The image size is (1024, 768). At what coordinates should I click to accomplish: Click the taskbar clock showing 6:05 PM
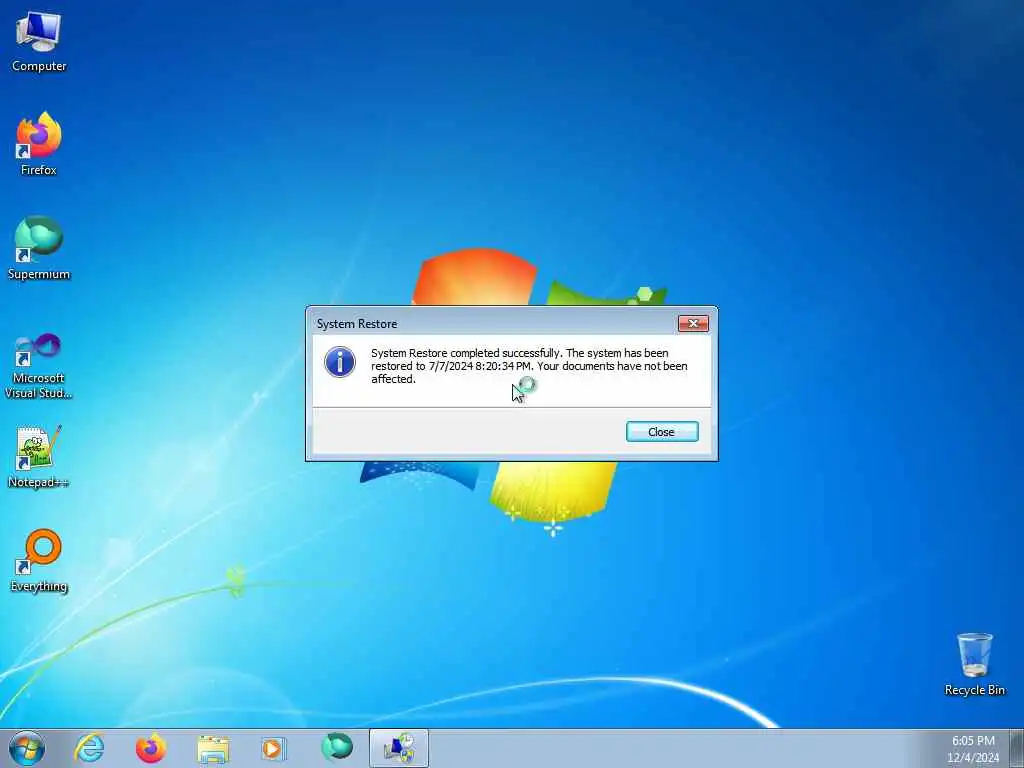point(973,749)
